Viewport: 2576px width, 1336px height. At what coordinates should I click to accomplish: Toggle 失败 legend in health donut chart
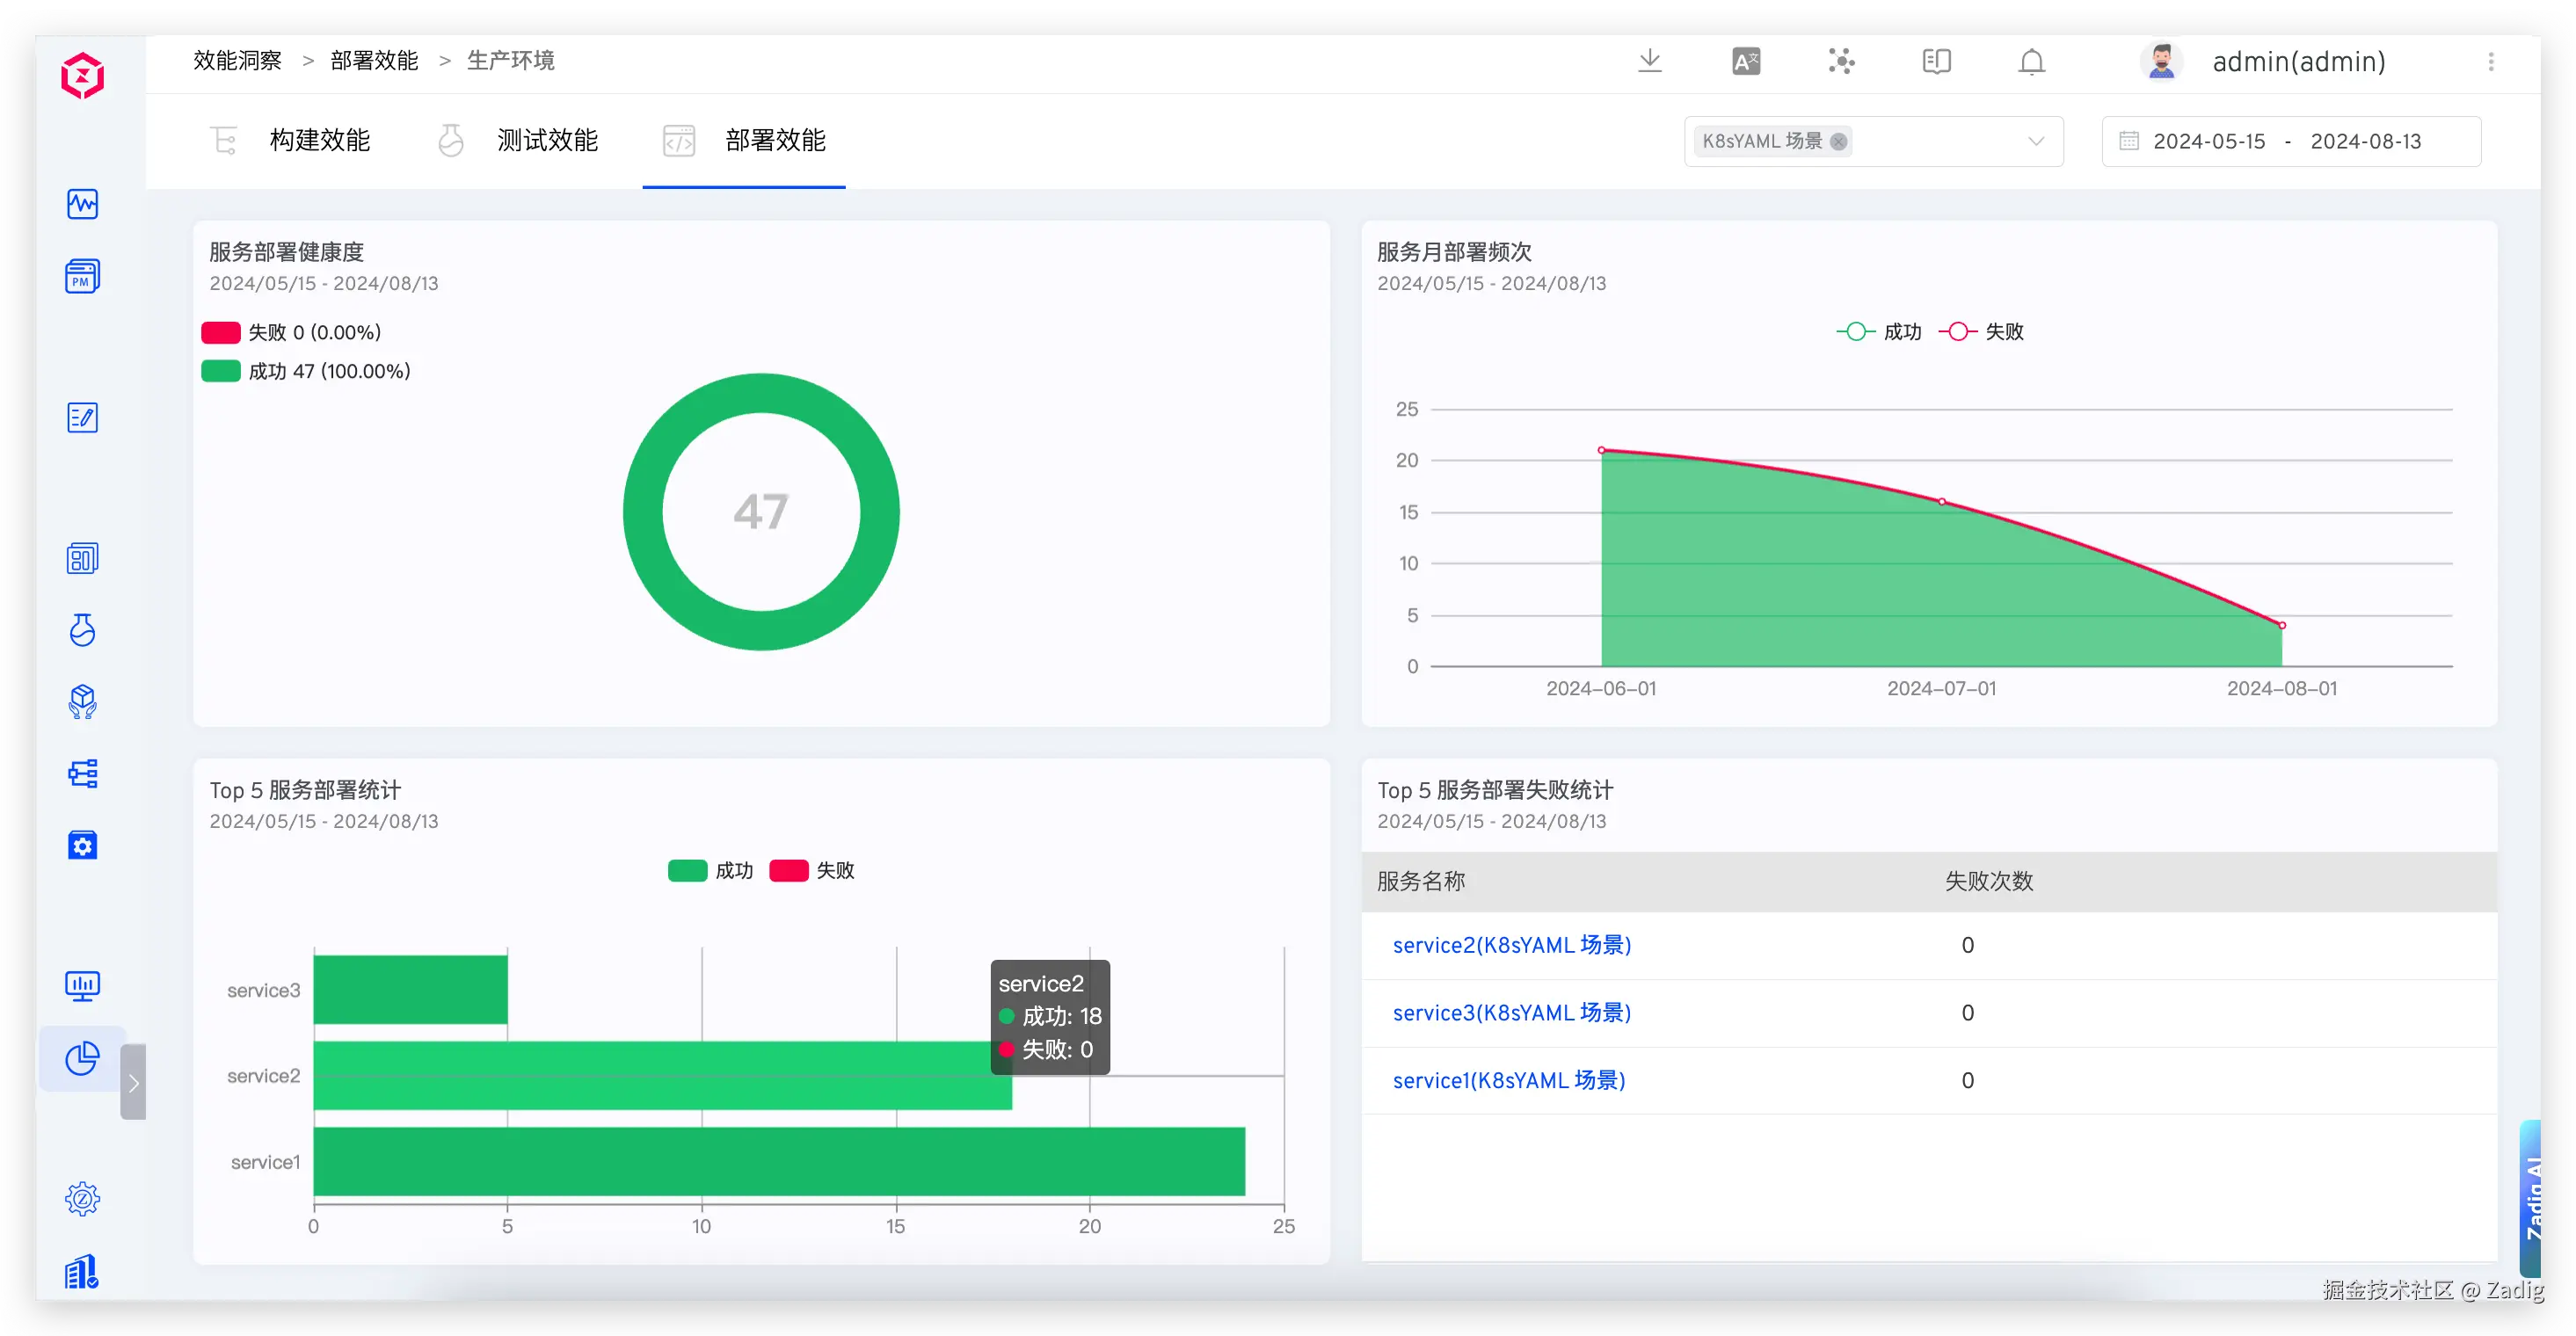coord(221,333)
